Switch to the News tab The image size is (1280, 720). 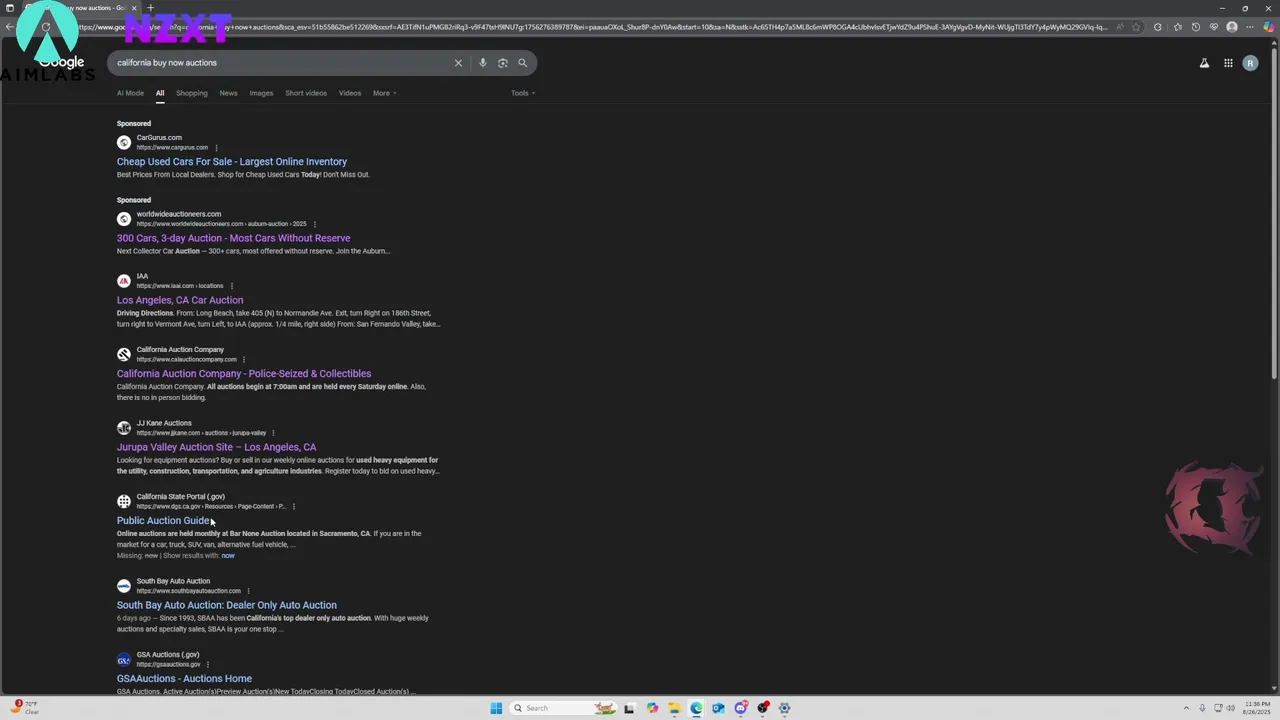[229, 93]
